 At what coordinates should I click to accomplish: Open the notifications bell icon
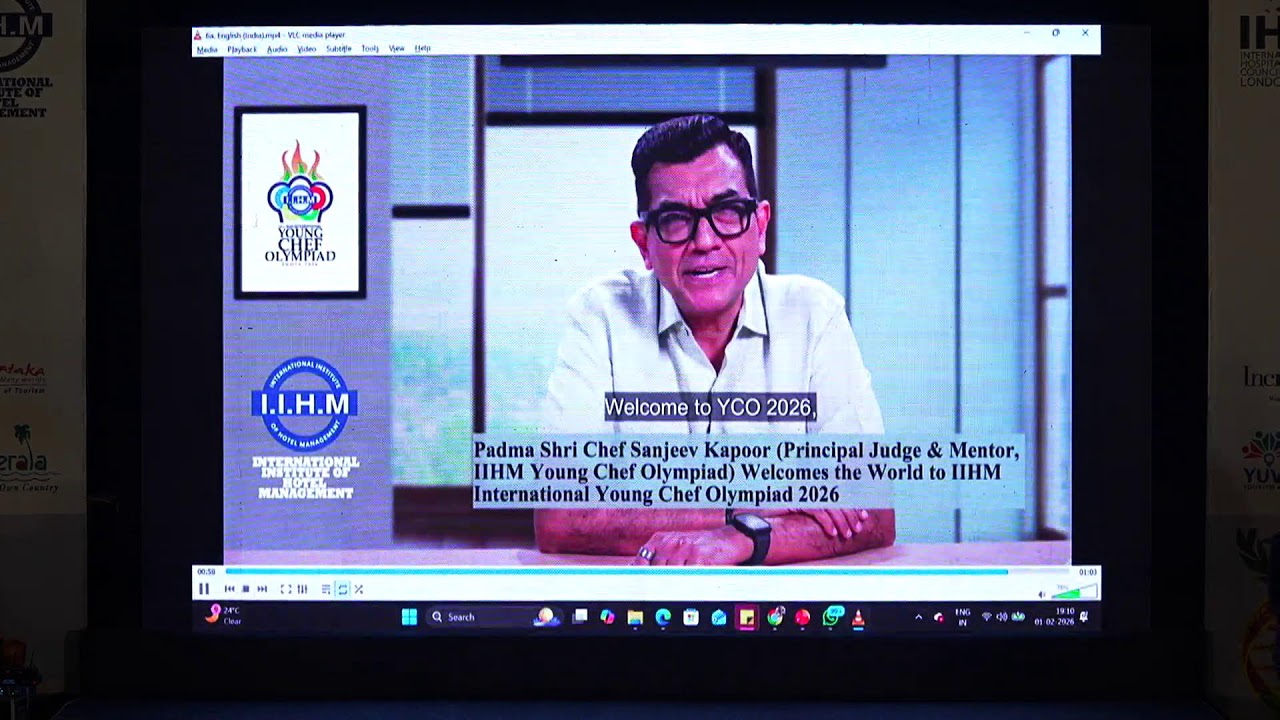point(1084,617)
